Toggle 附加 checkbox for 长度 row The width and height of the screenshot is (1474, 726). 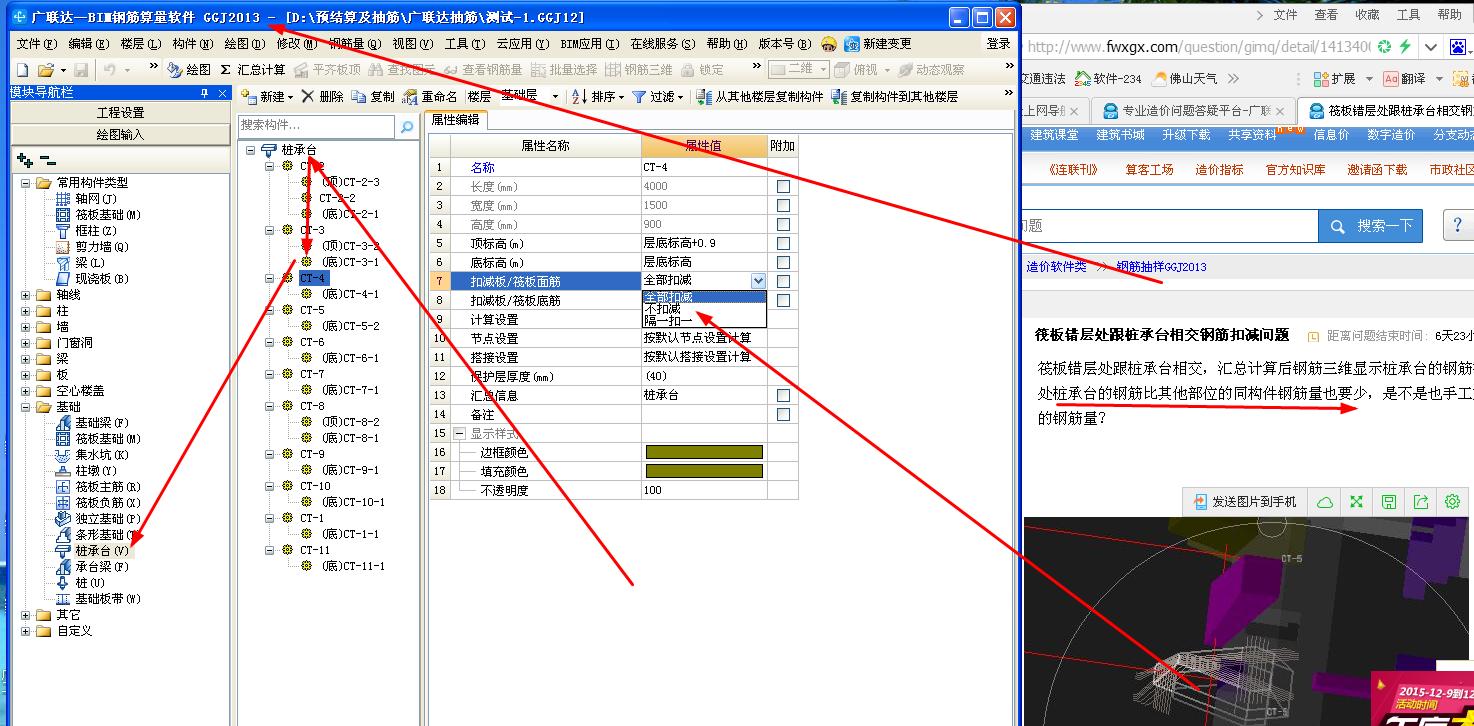pyautogui.click(x=783, y=186)
